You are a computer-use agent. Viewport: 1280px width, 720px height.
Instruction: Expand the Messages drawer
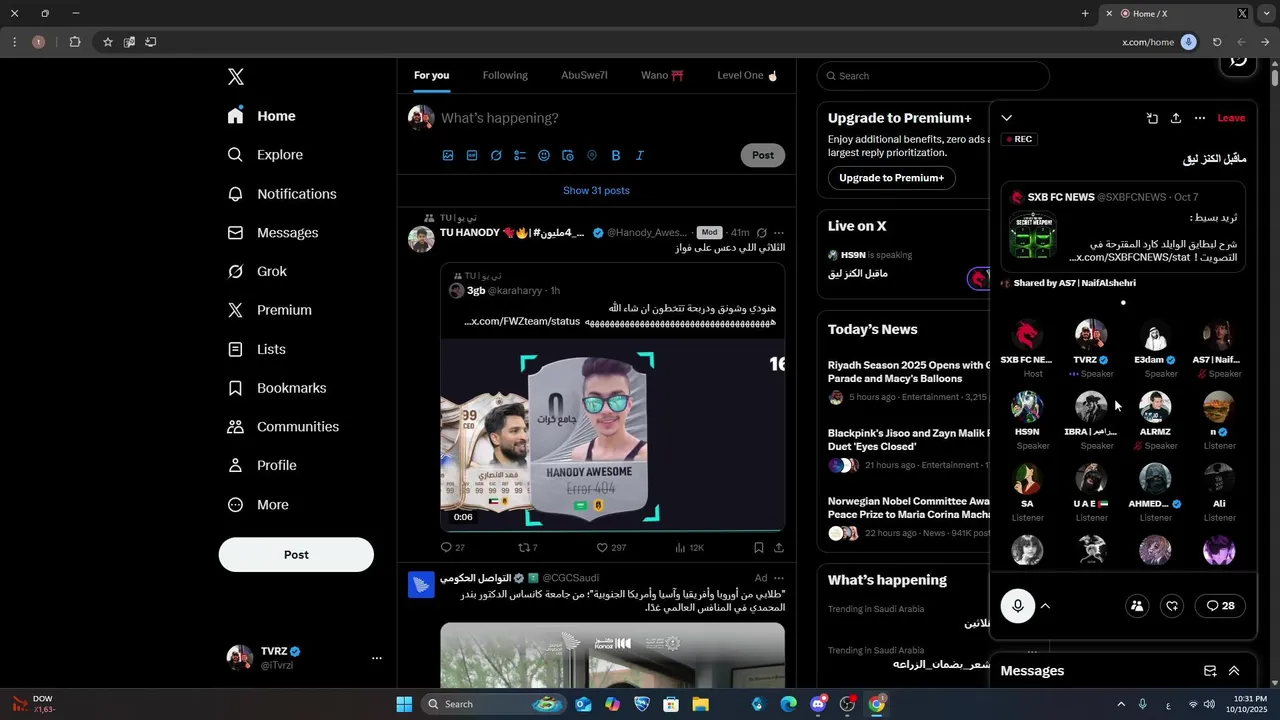[x=1234, y=671]
